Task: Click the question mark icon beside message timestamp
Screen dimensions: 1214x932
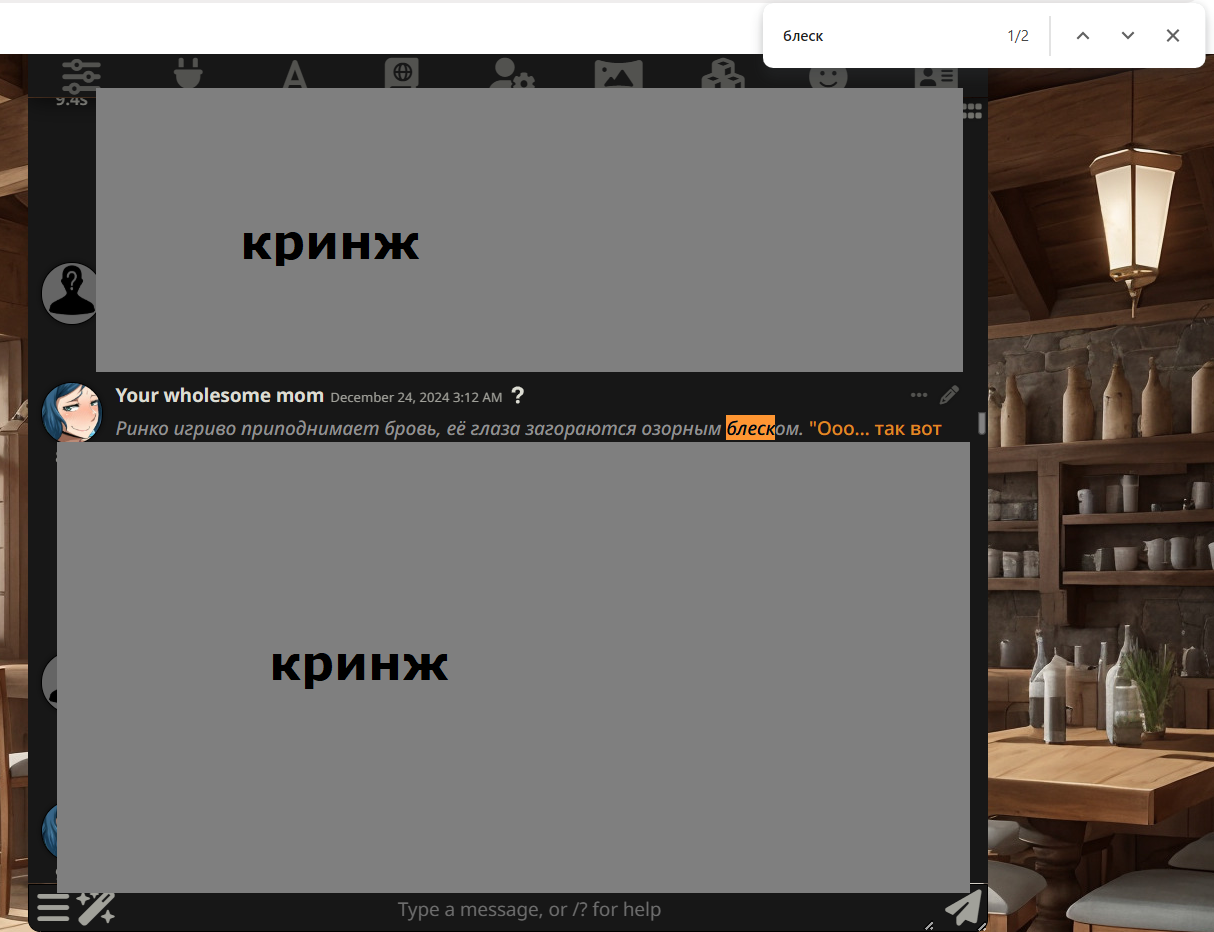Action: point(517,396)
